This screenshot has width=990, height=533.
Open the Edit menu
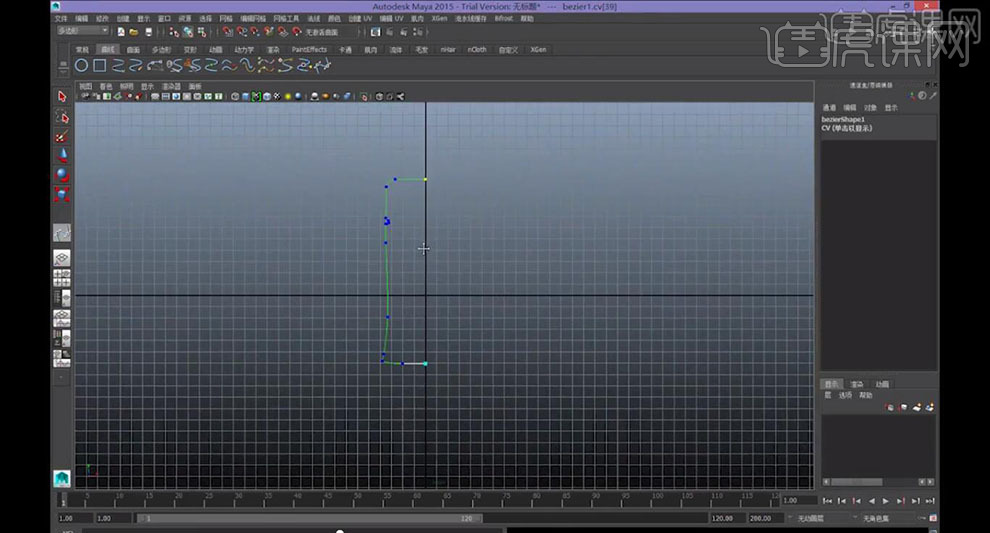click(81, 18)
